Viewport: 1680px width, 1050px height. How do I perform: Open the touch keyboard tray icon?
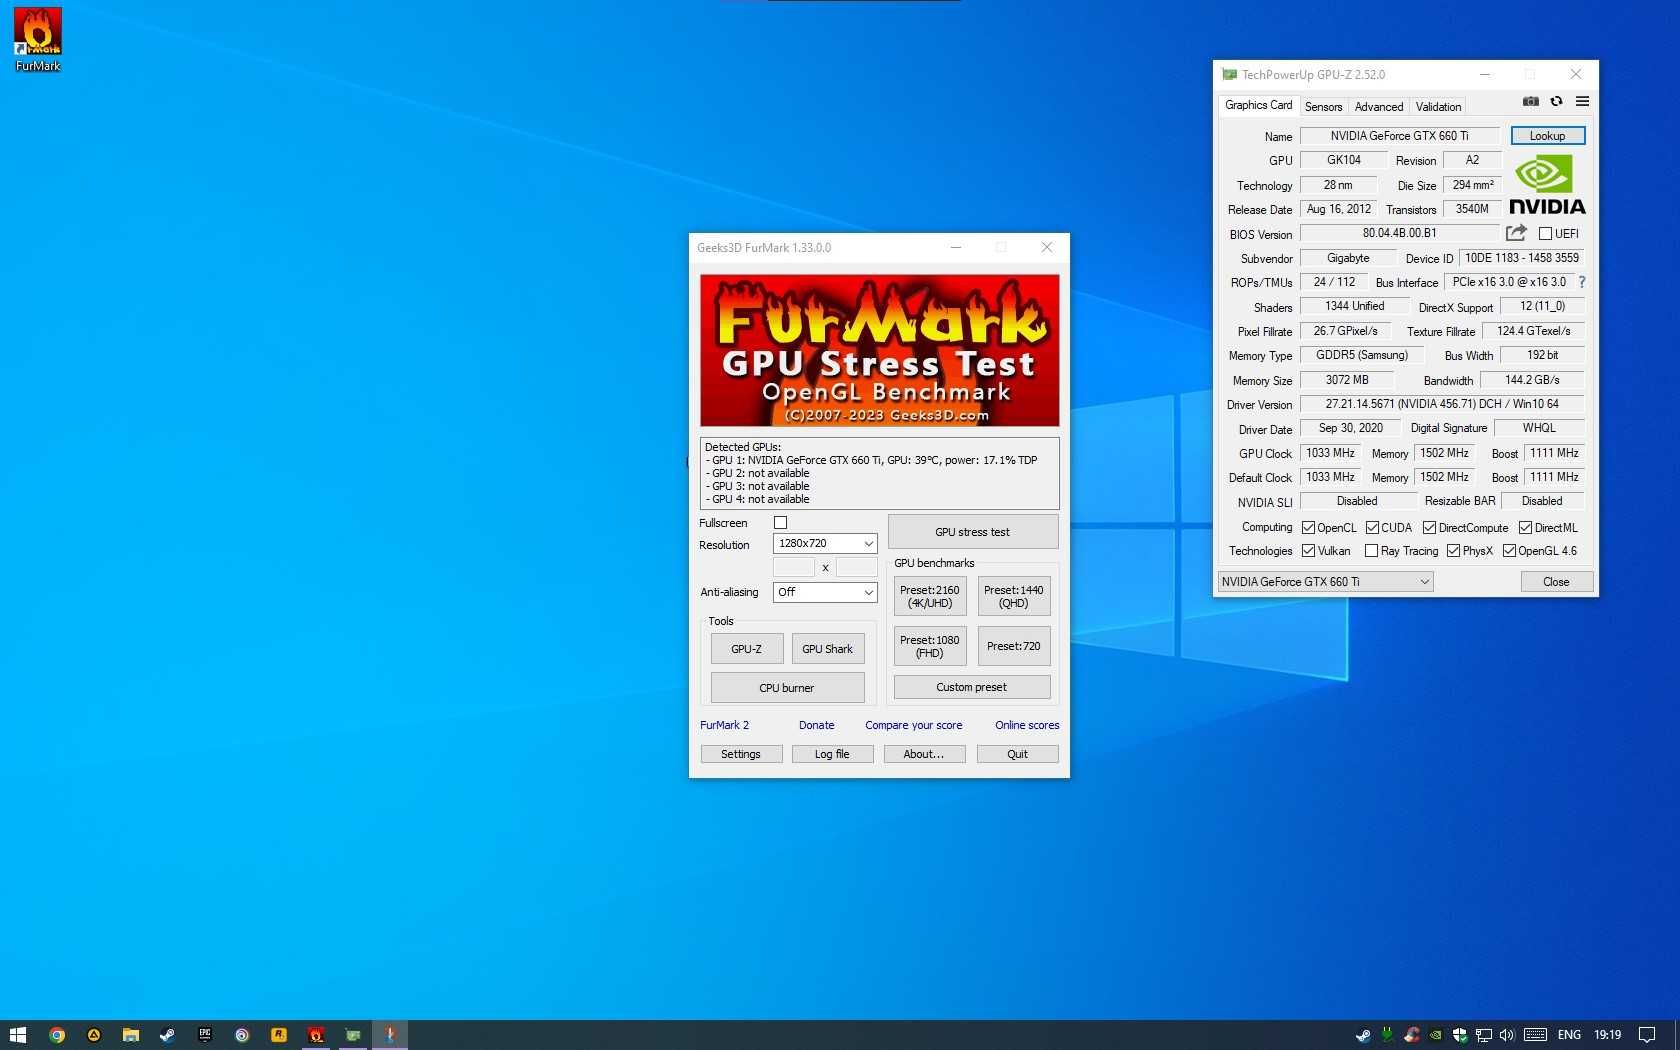[x=1536, y=1035]
